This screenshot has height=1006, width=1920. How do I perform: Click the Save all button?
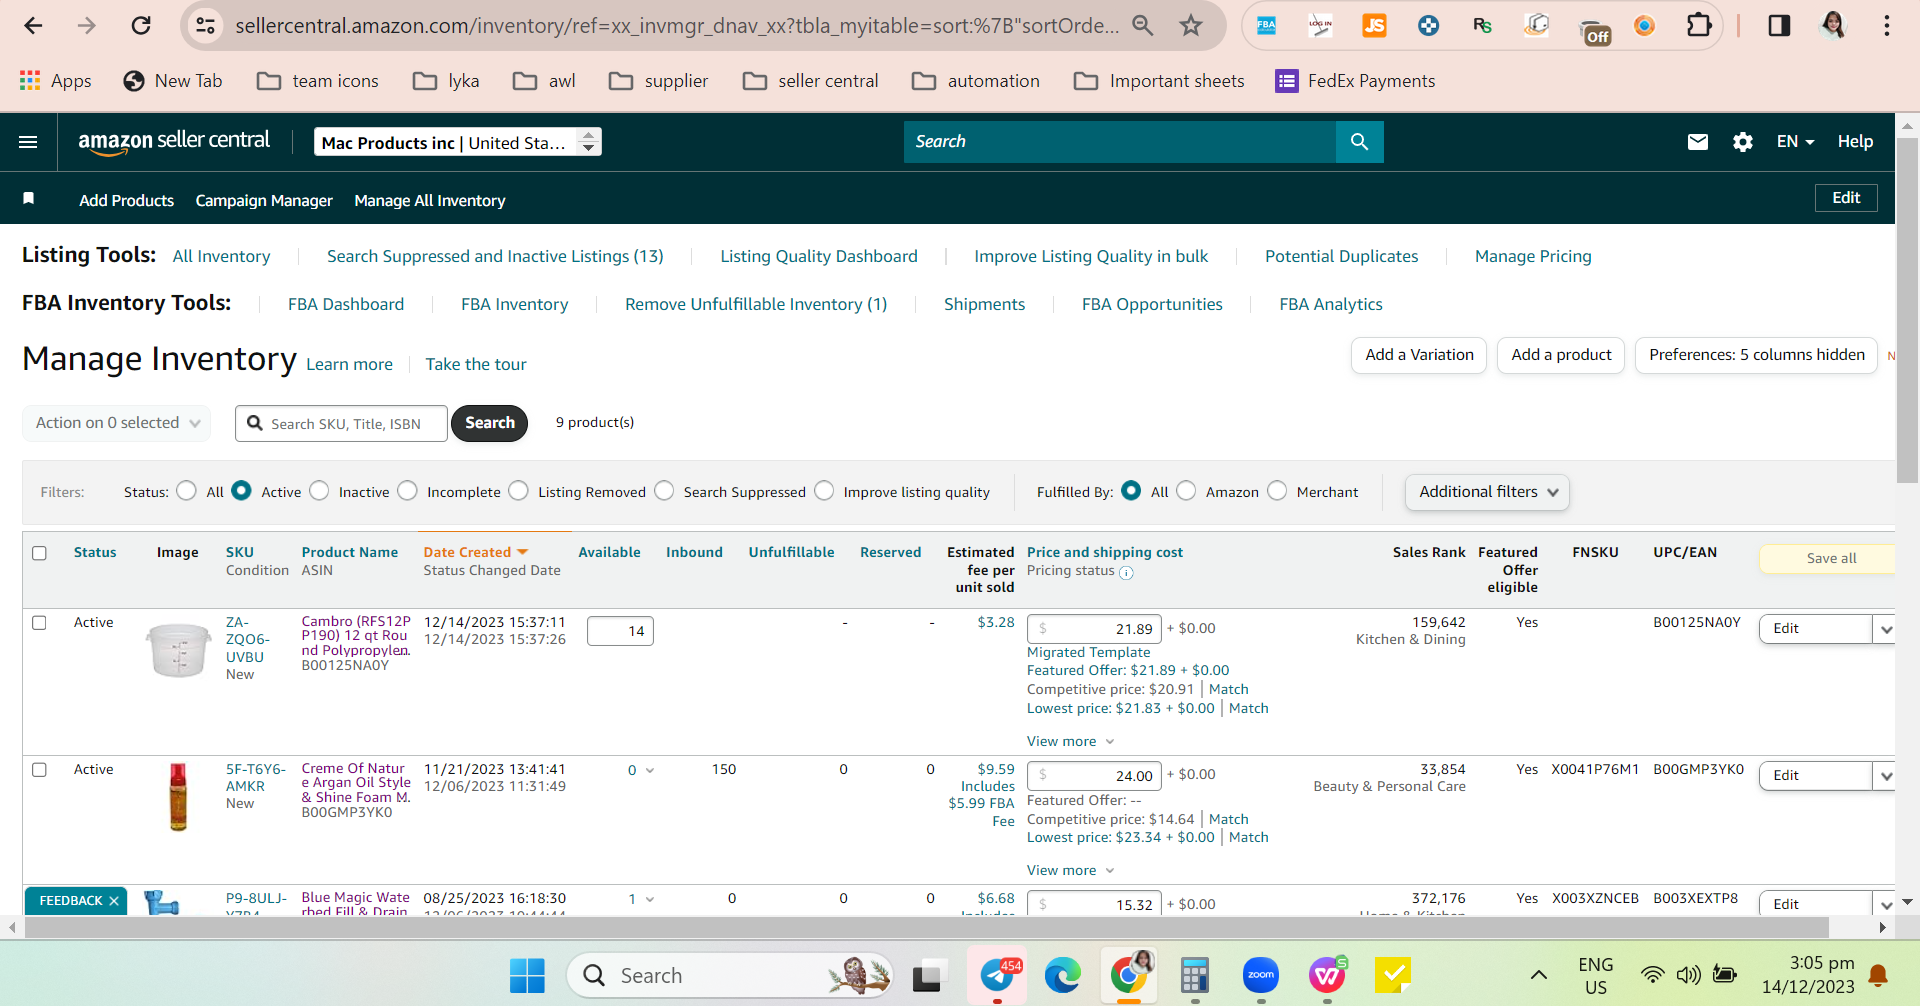click(x=1827, y=559)
